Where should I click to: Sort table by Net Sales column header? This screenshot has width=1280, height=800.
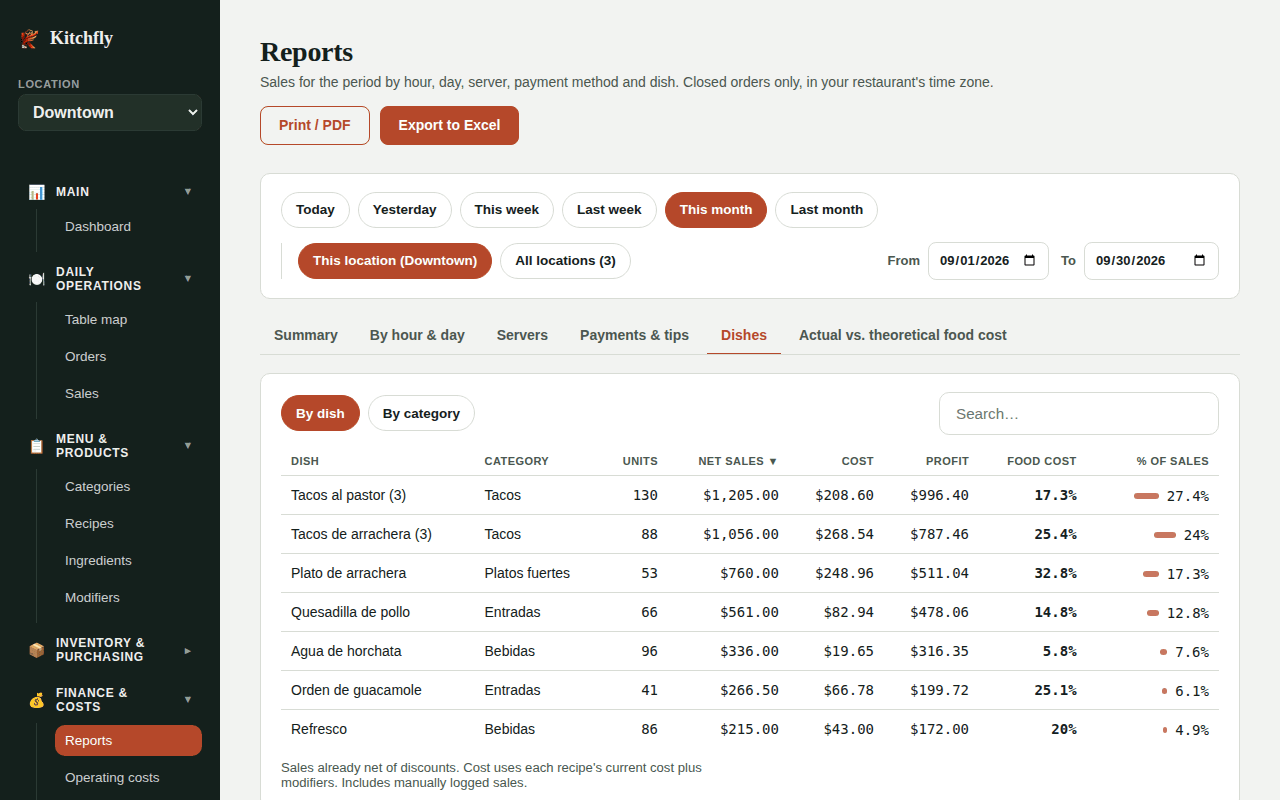738,461
